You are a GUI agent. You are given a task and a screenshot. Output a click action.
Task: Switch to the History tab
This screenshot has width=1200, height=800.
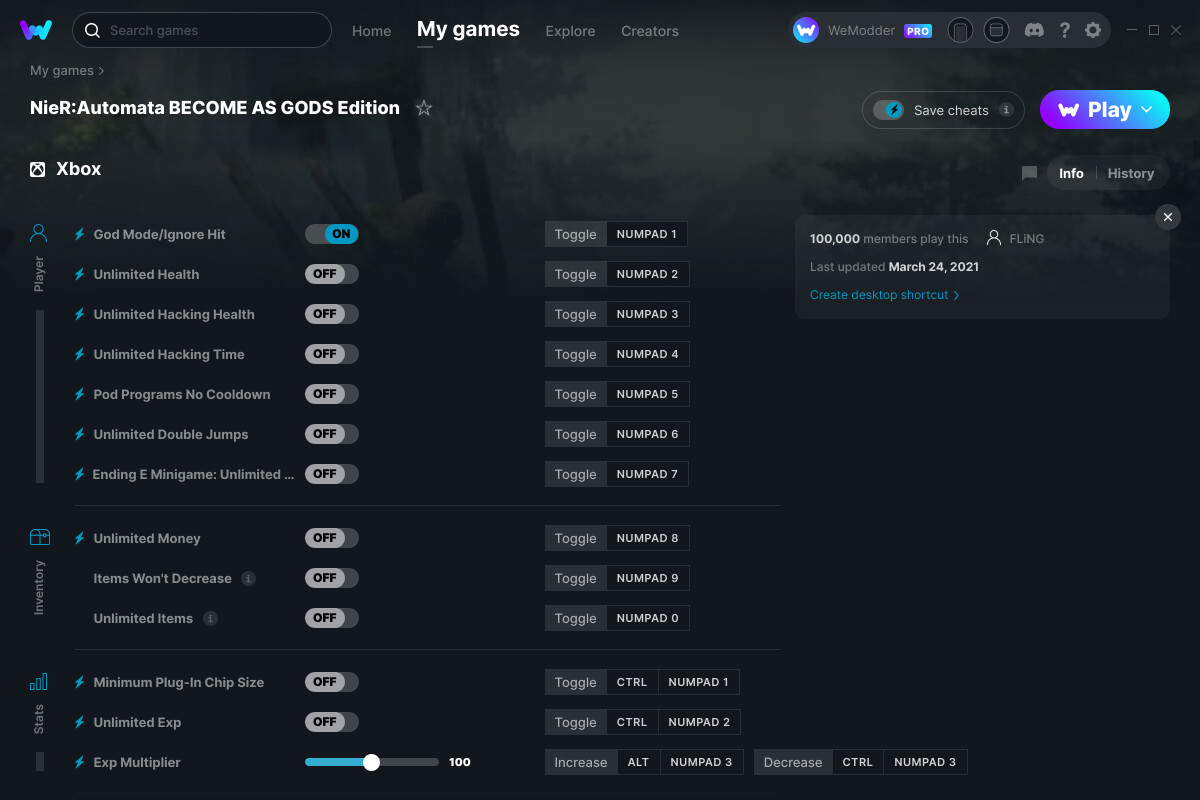click(1131, 173)
